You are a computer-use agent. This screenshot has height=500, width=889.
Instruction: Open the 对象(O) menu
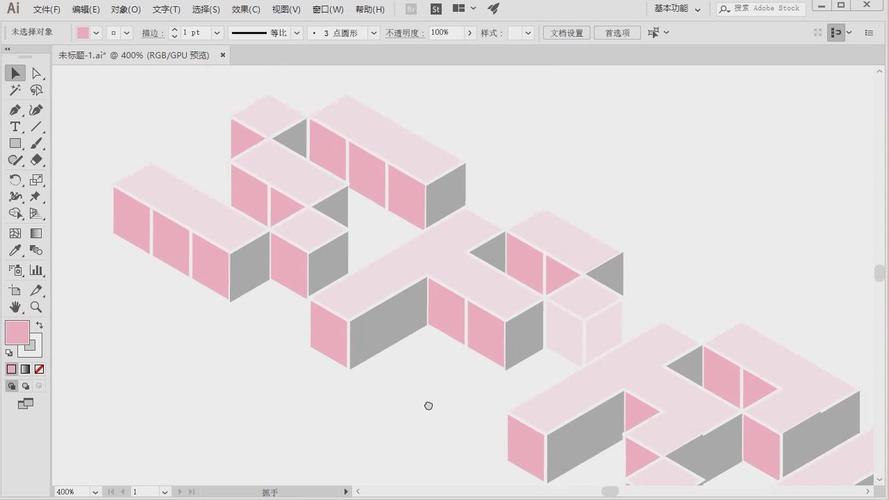(125, 10)
